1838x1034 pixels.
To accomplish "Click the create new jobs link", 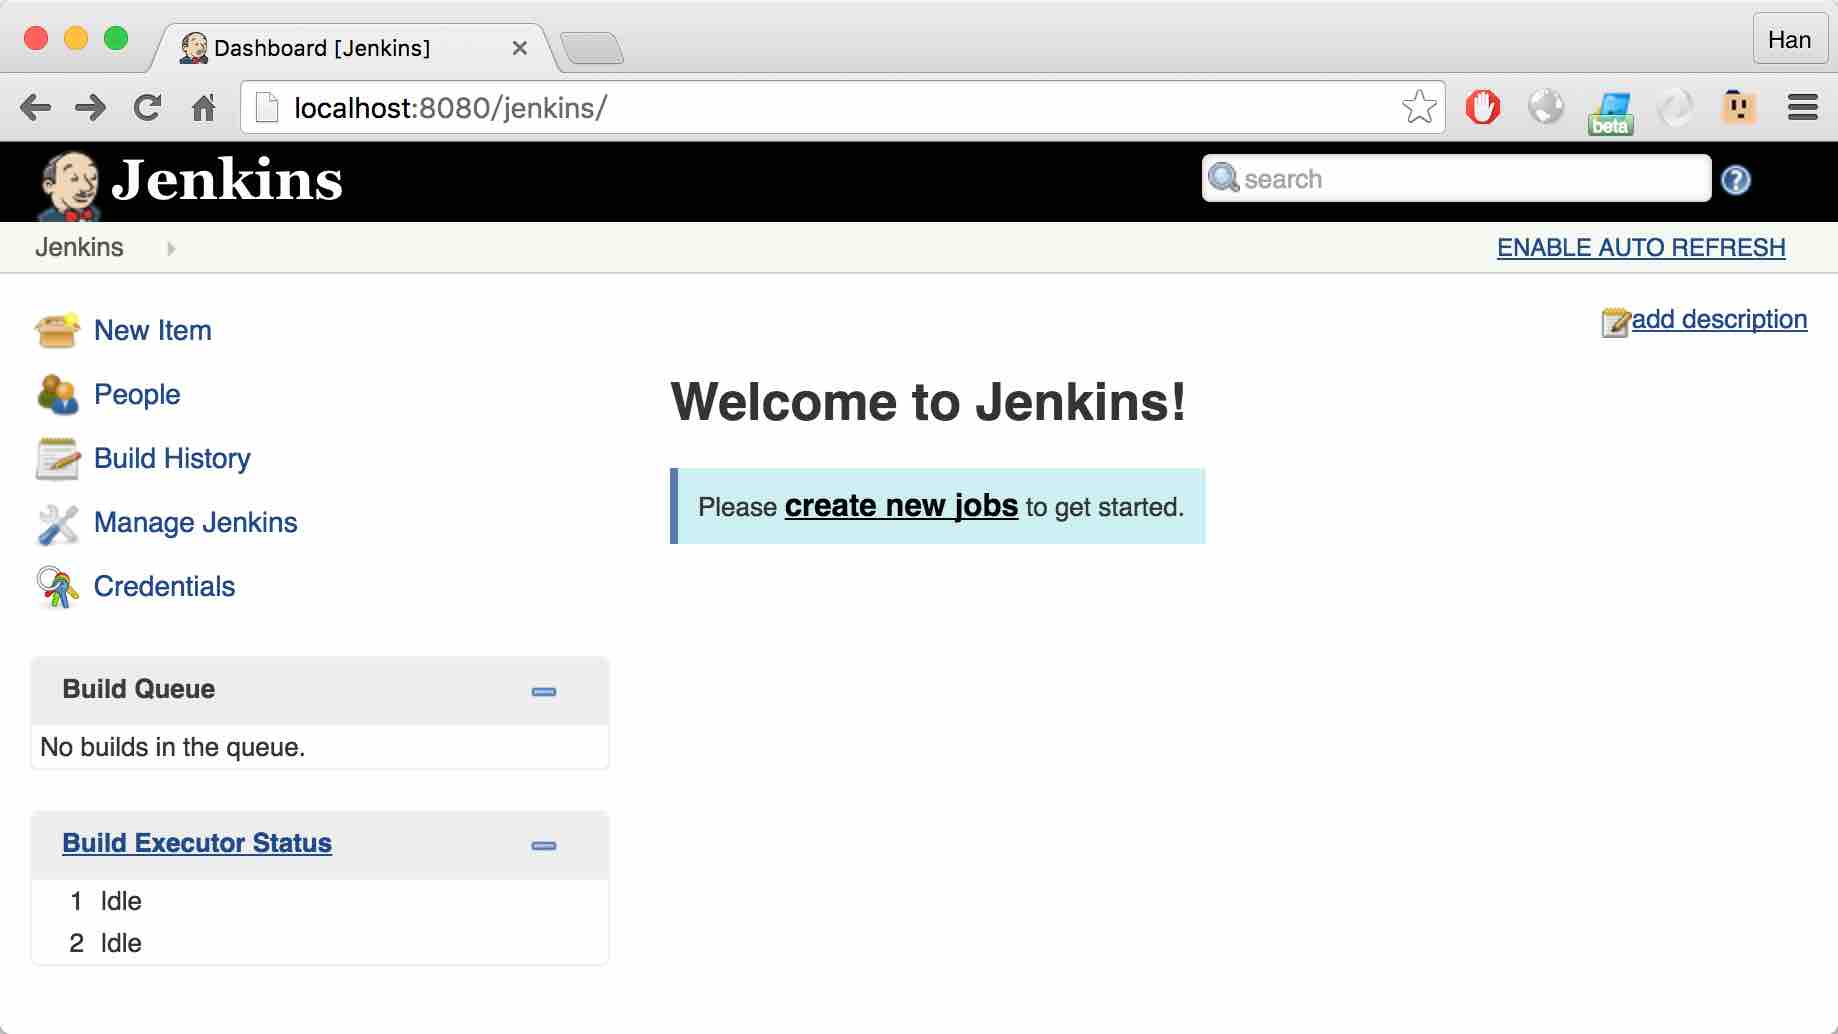I will click(x=900, y=506).
